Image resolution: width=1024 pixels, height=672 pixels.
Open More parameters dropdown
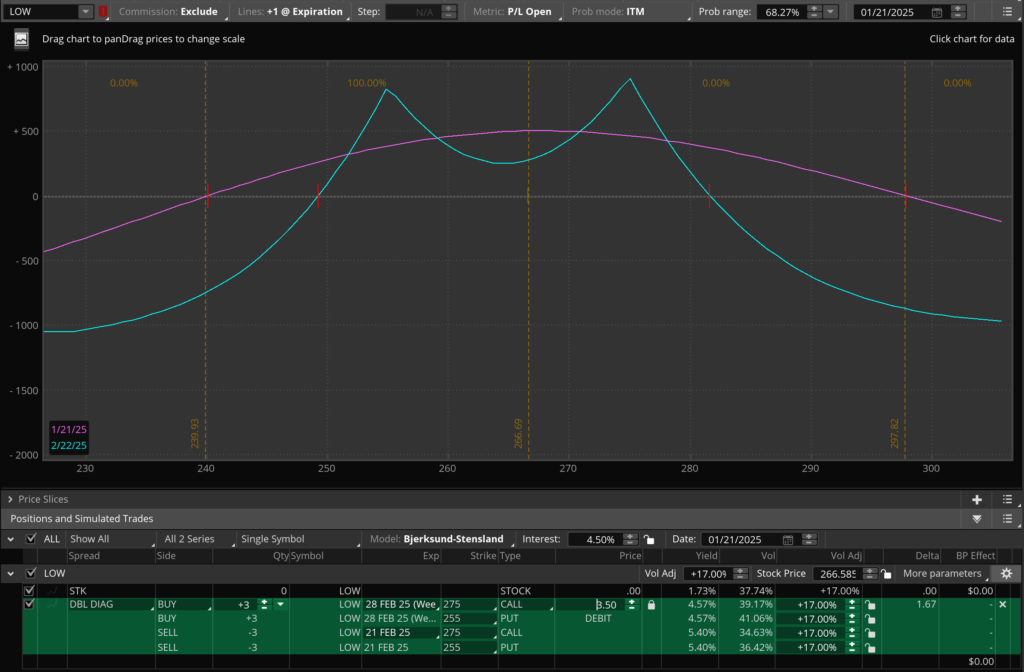(944, 573)
